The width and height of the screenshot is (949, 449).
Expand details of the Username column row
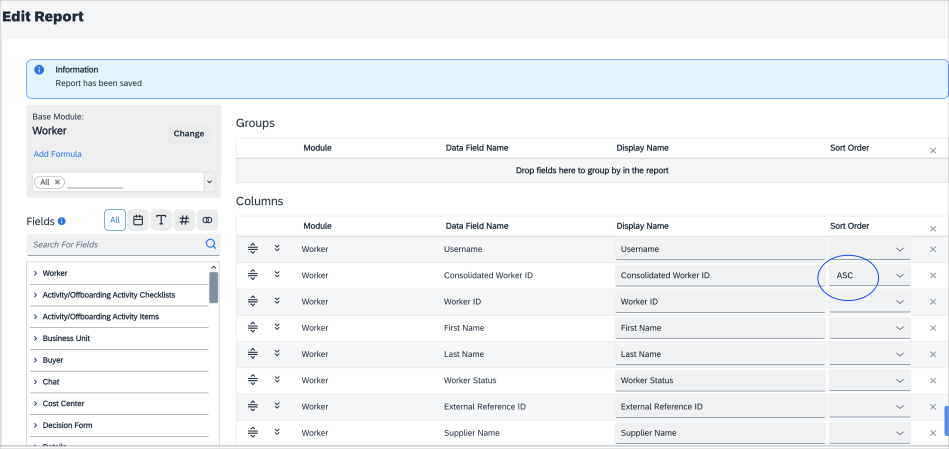pos(277,248)
